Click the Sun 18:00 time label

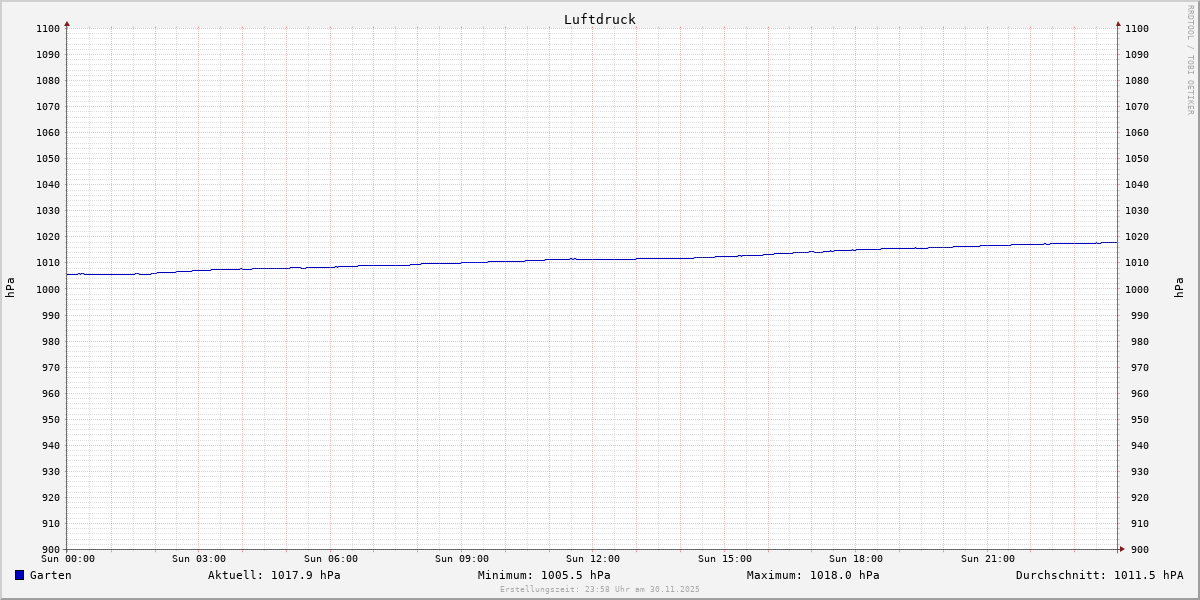(856, 559)
